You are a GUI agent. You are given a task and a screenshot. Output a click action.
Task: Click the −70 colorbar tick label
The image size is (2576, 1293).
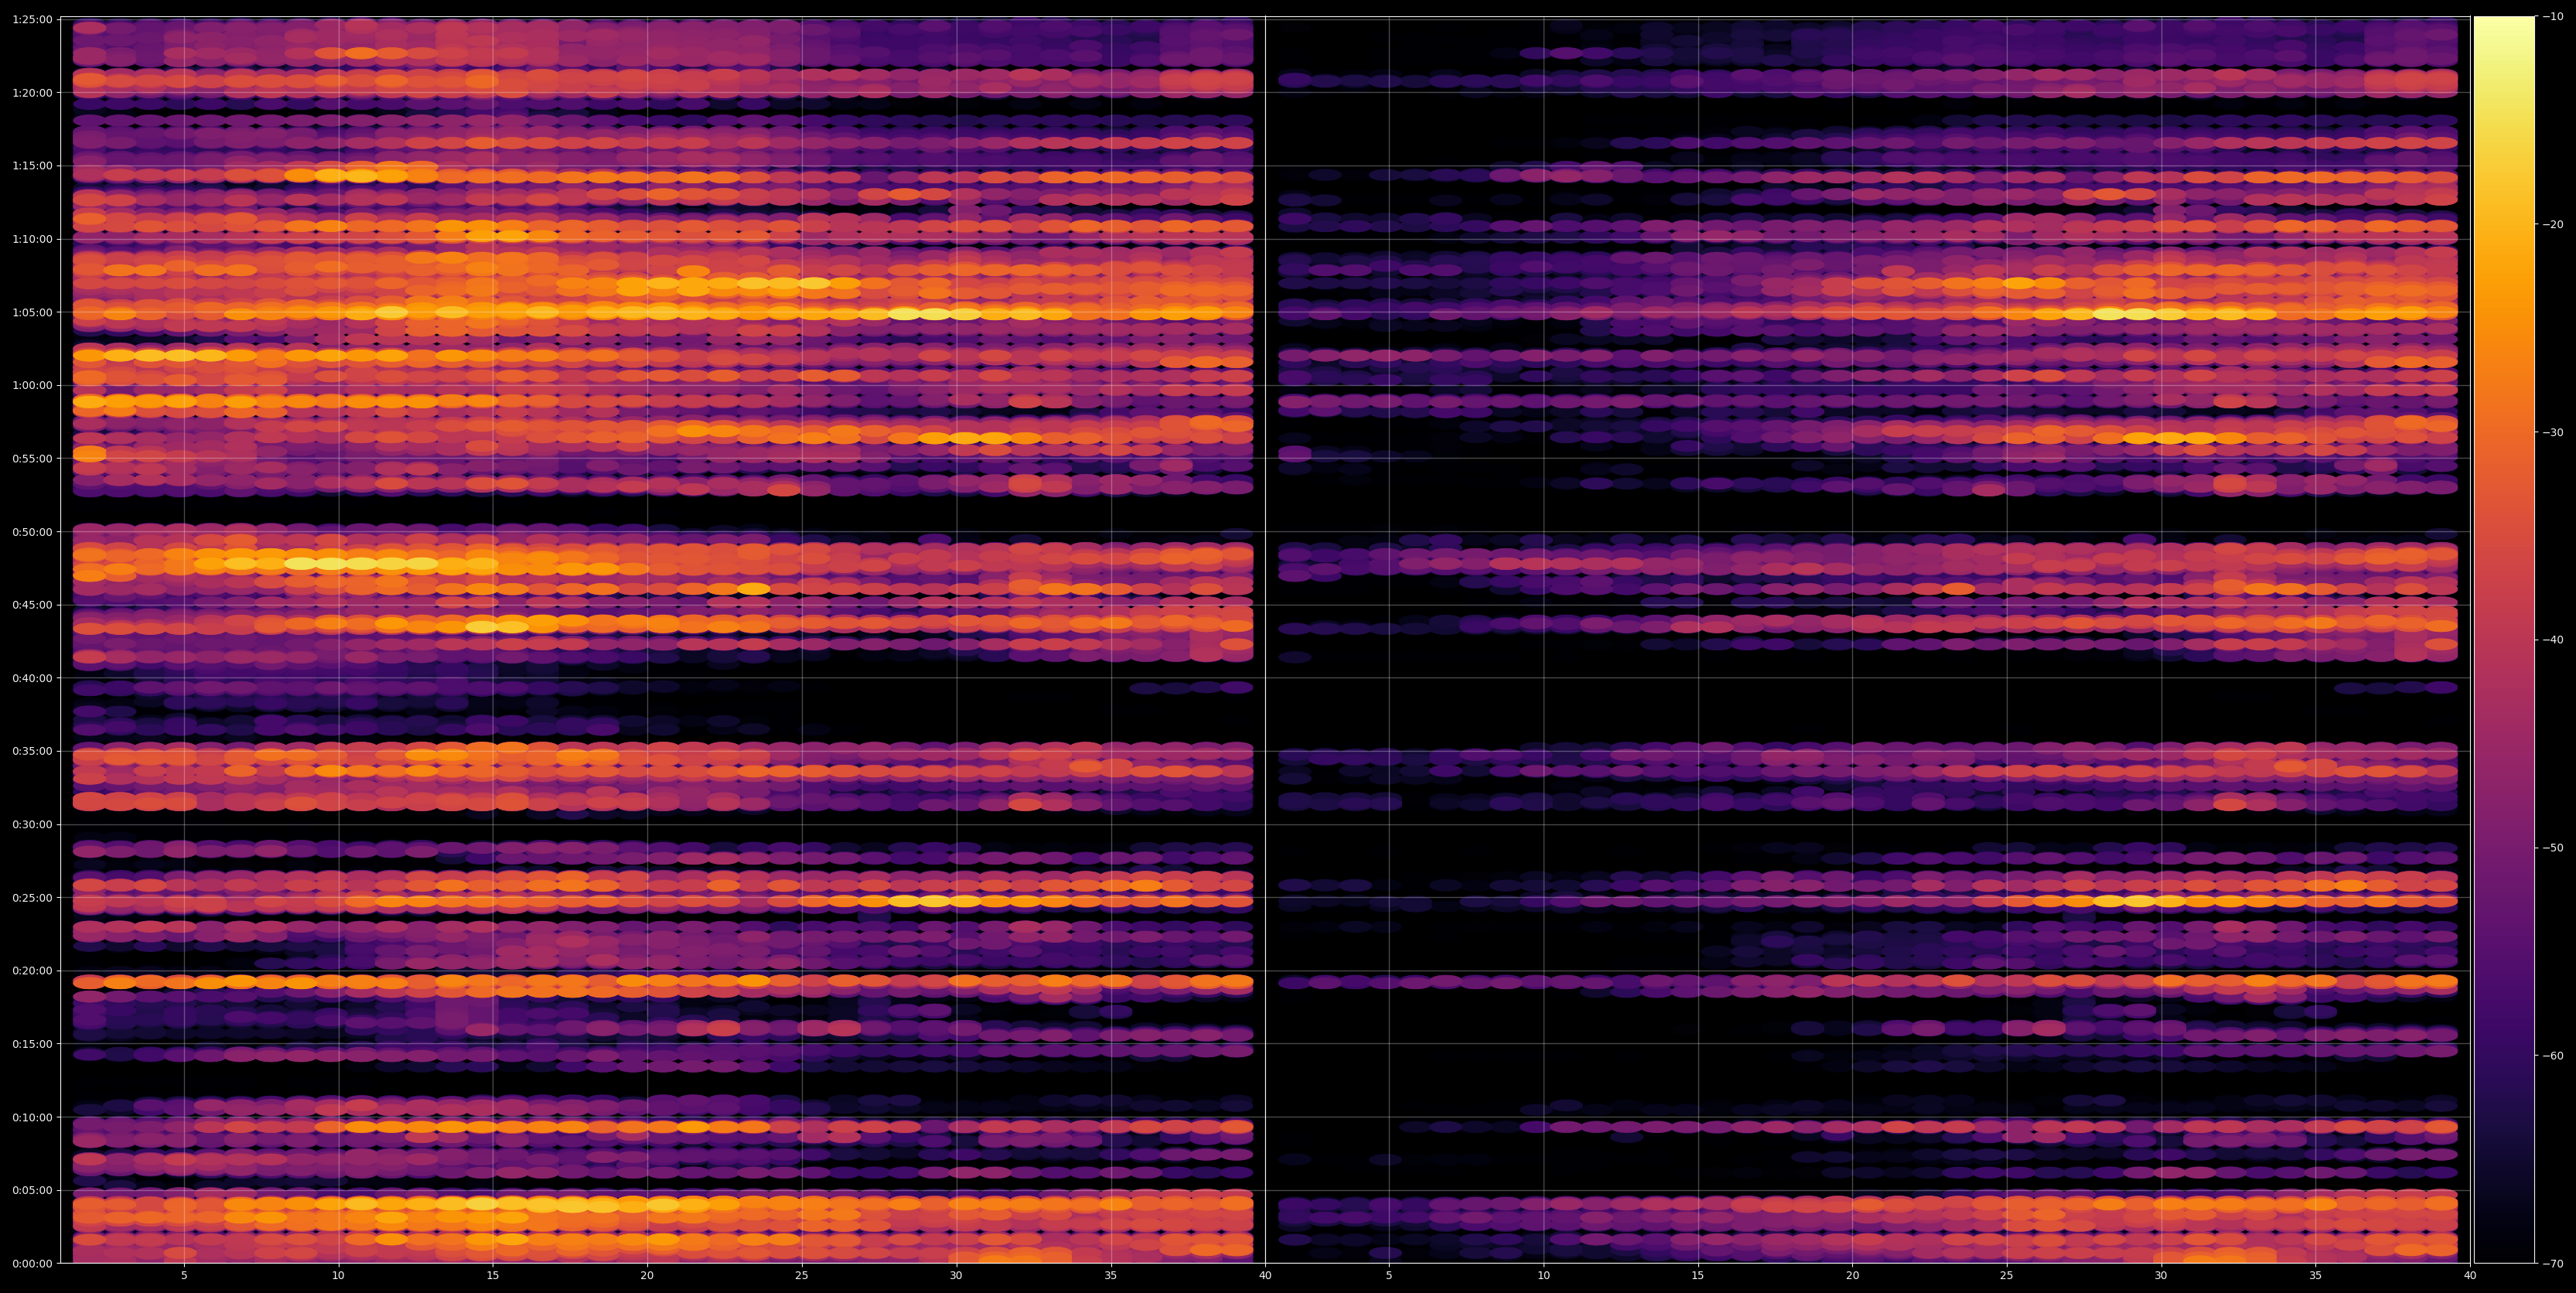pyautogui.click(x=2552, y=1264)
